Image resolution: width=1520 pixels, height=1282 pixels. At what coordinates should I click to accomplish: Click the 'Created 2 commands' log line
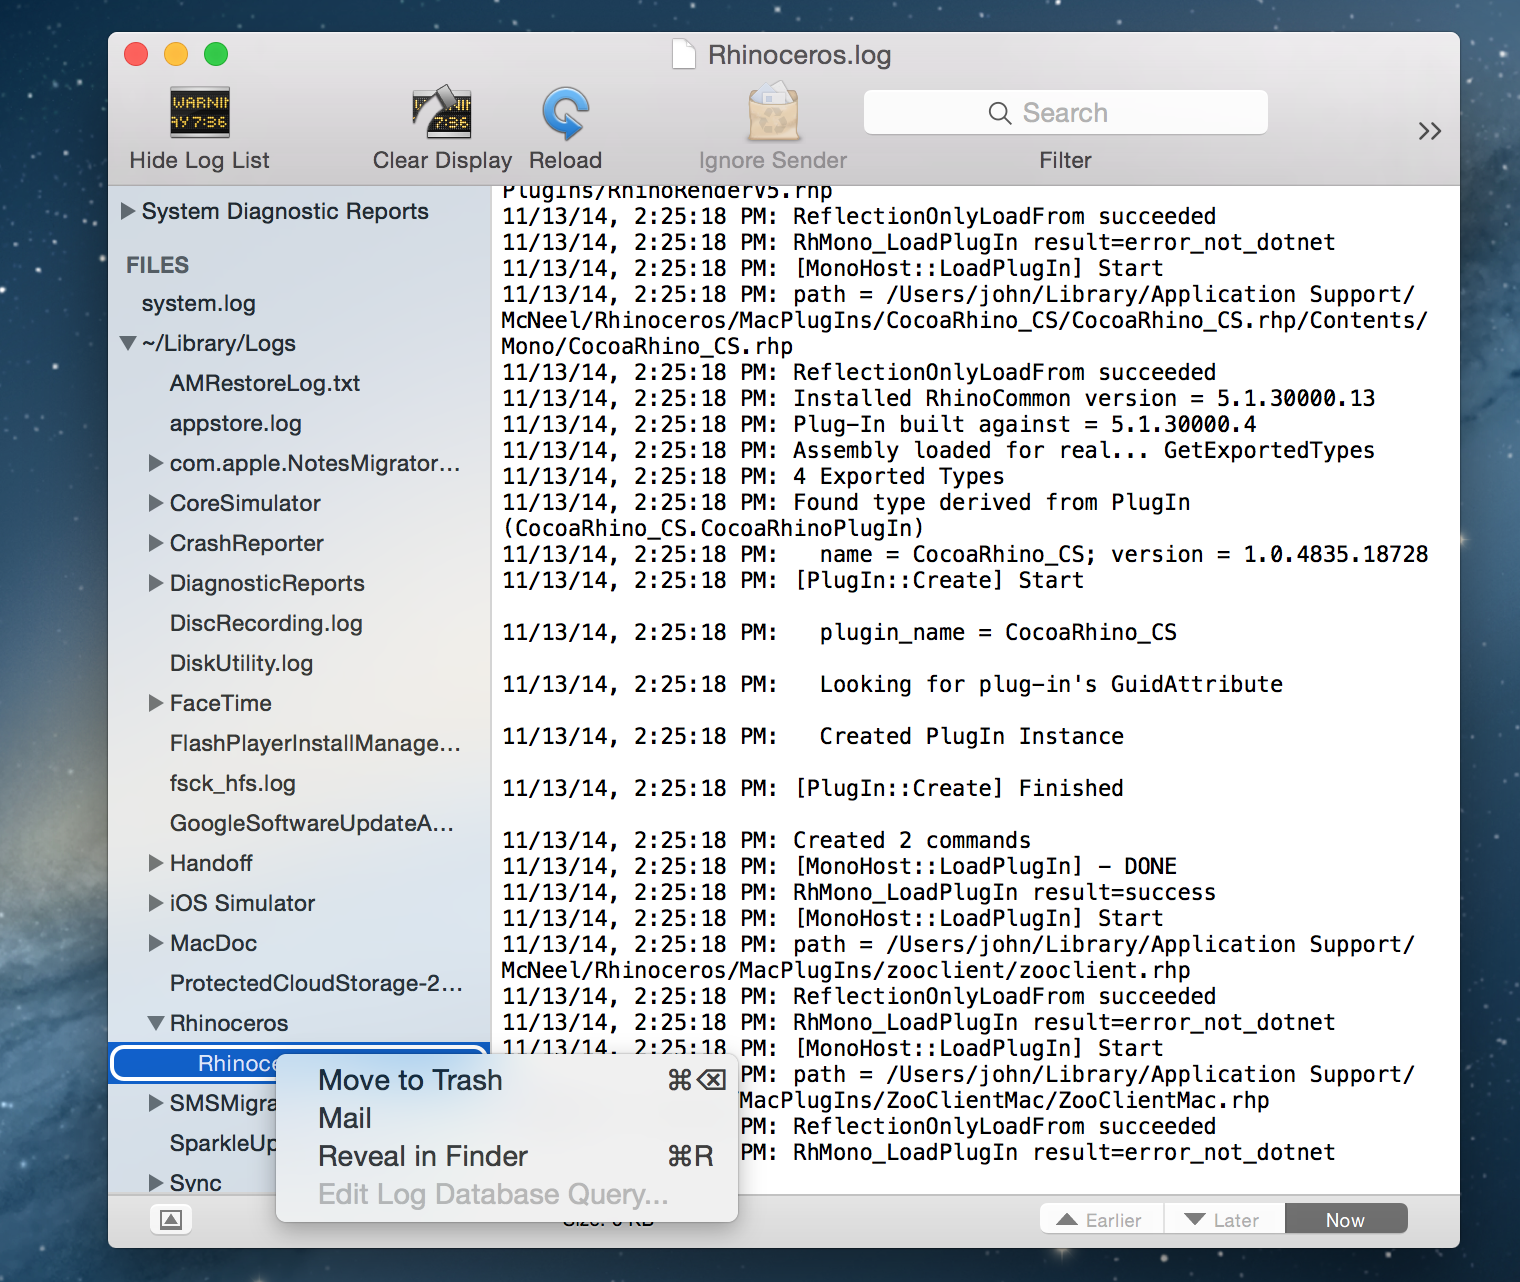pyautogui.click(x=766, y=840)
